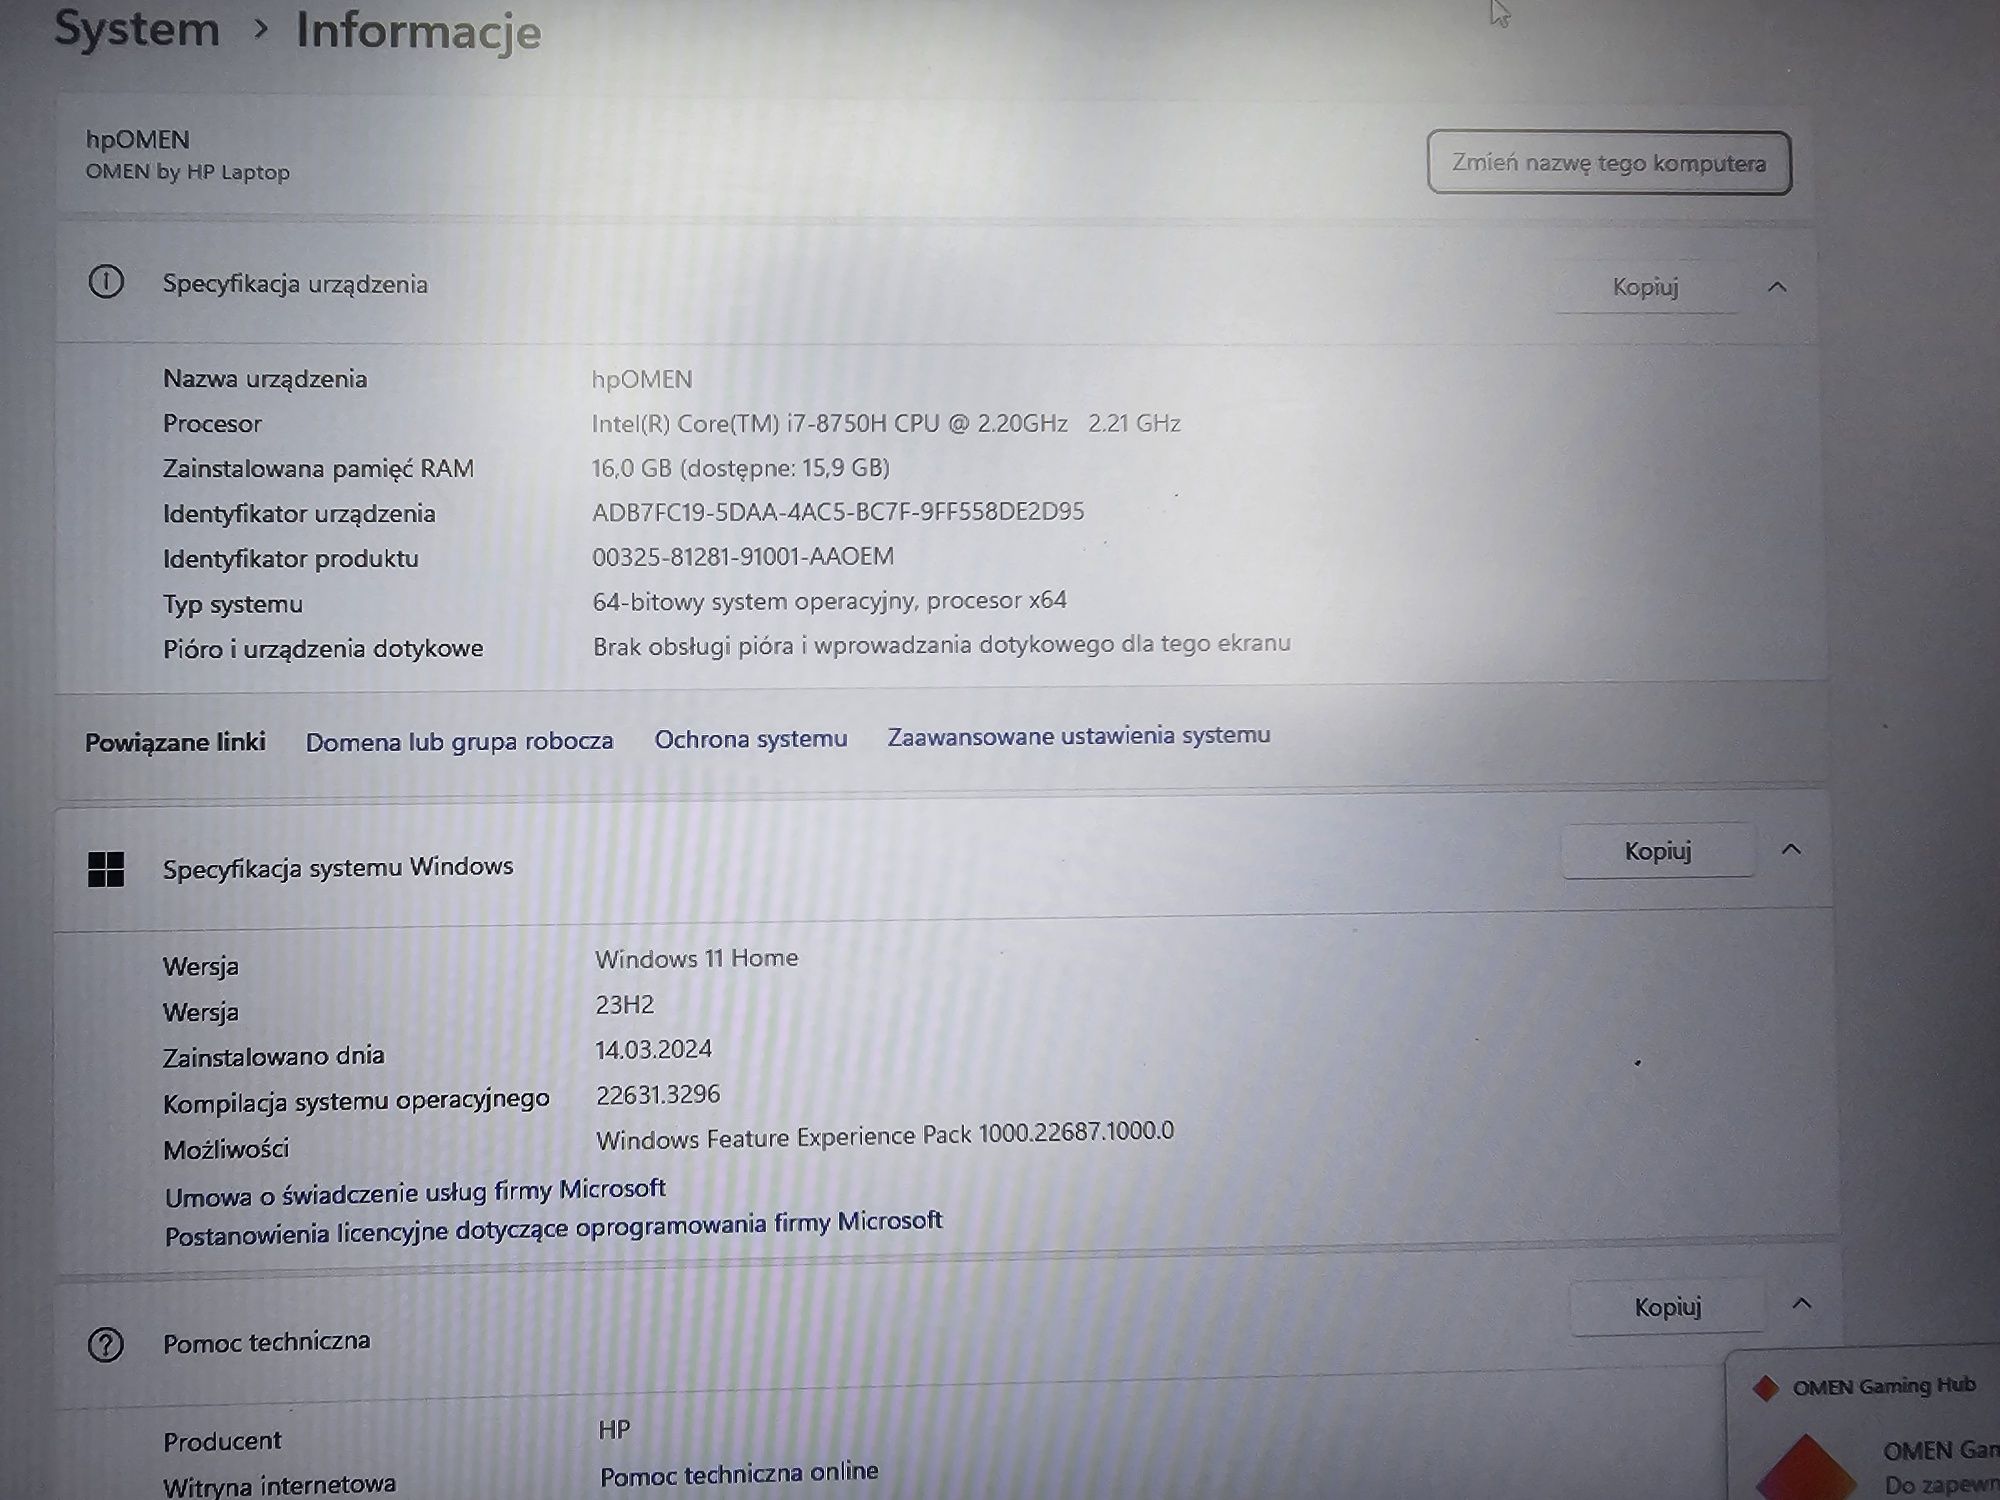
Task: Click the info icon beside Specyfikacja urządzenia
Action: (106, 282)
